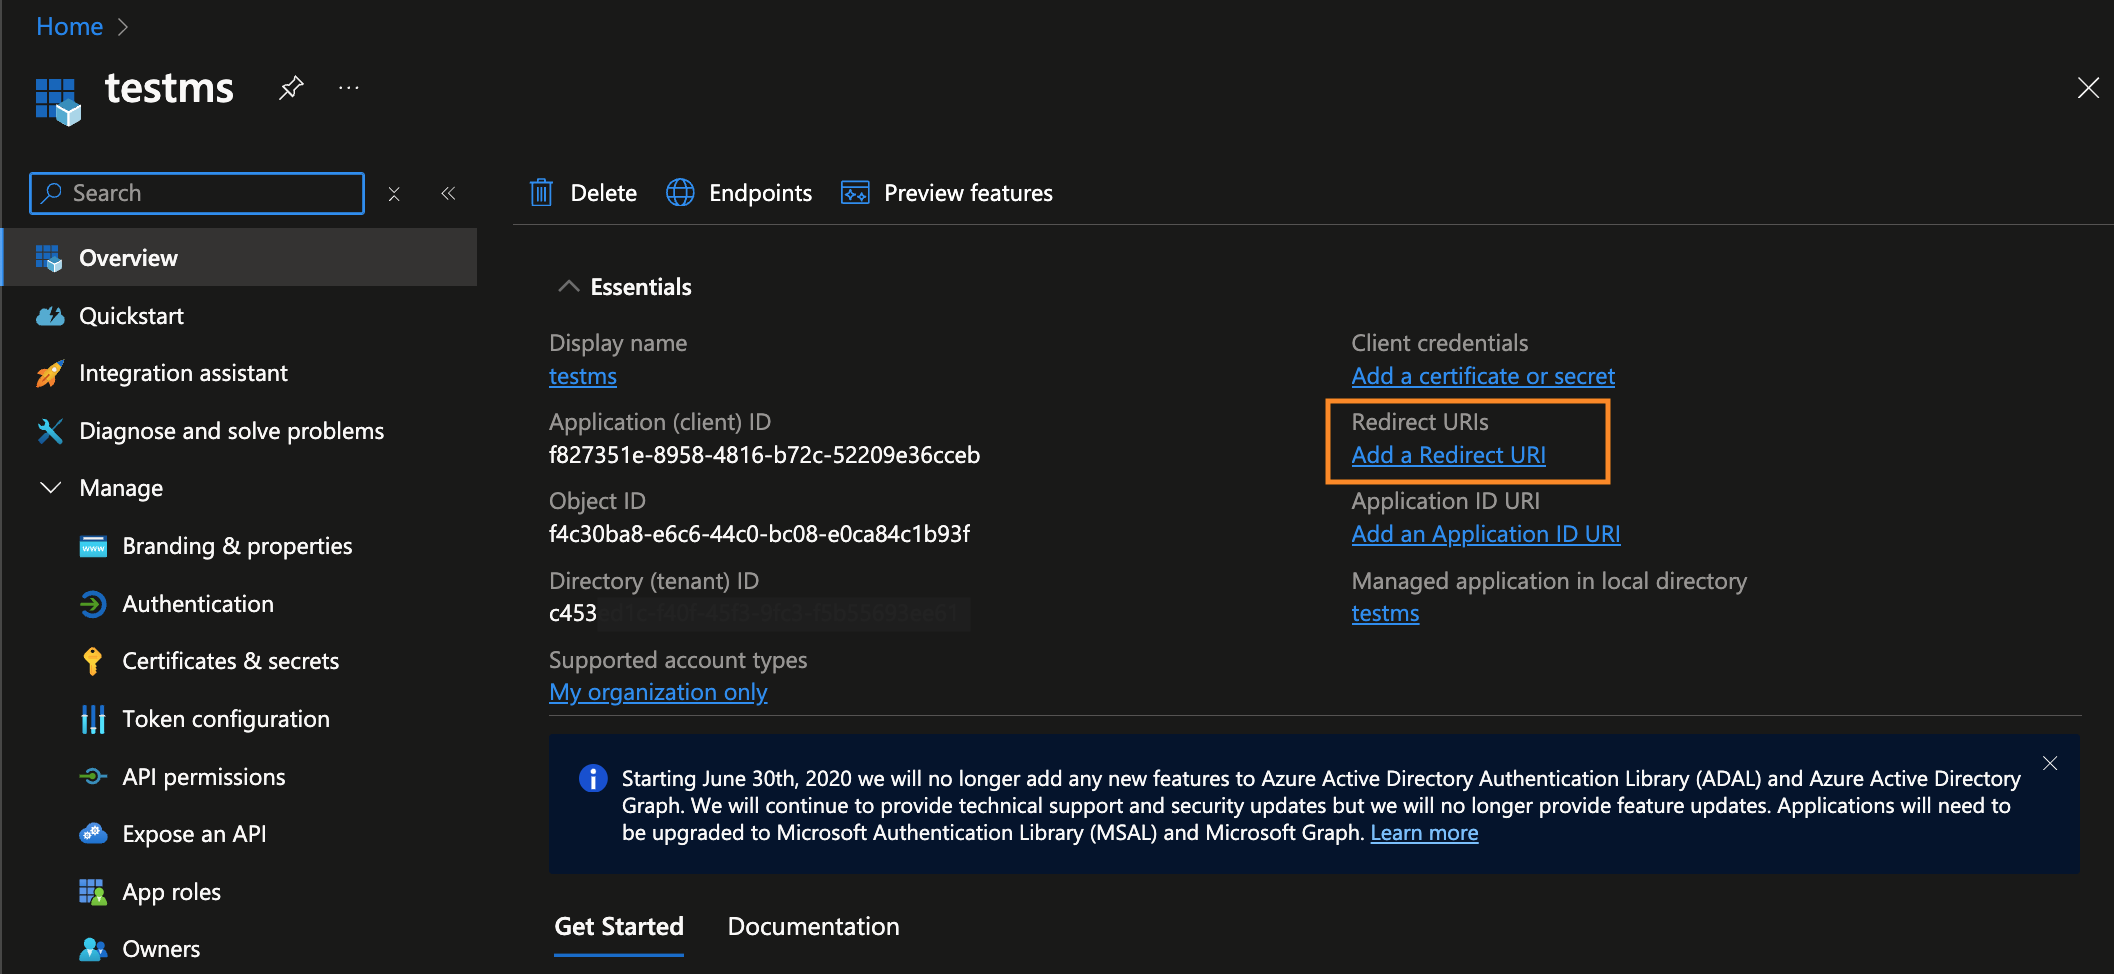Click the info icon in the banner
2114x974 pixels.
point(593,778)
